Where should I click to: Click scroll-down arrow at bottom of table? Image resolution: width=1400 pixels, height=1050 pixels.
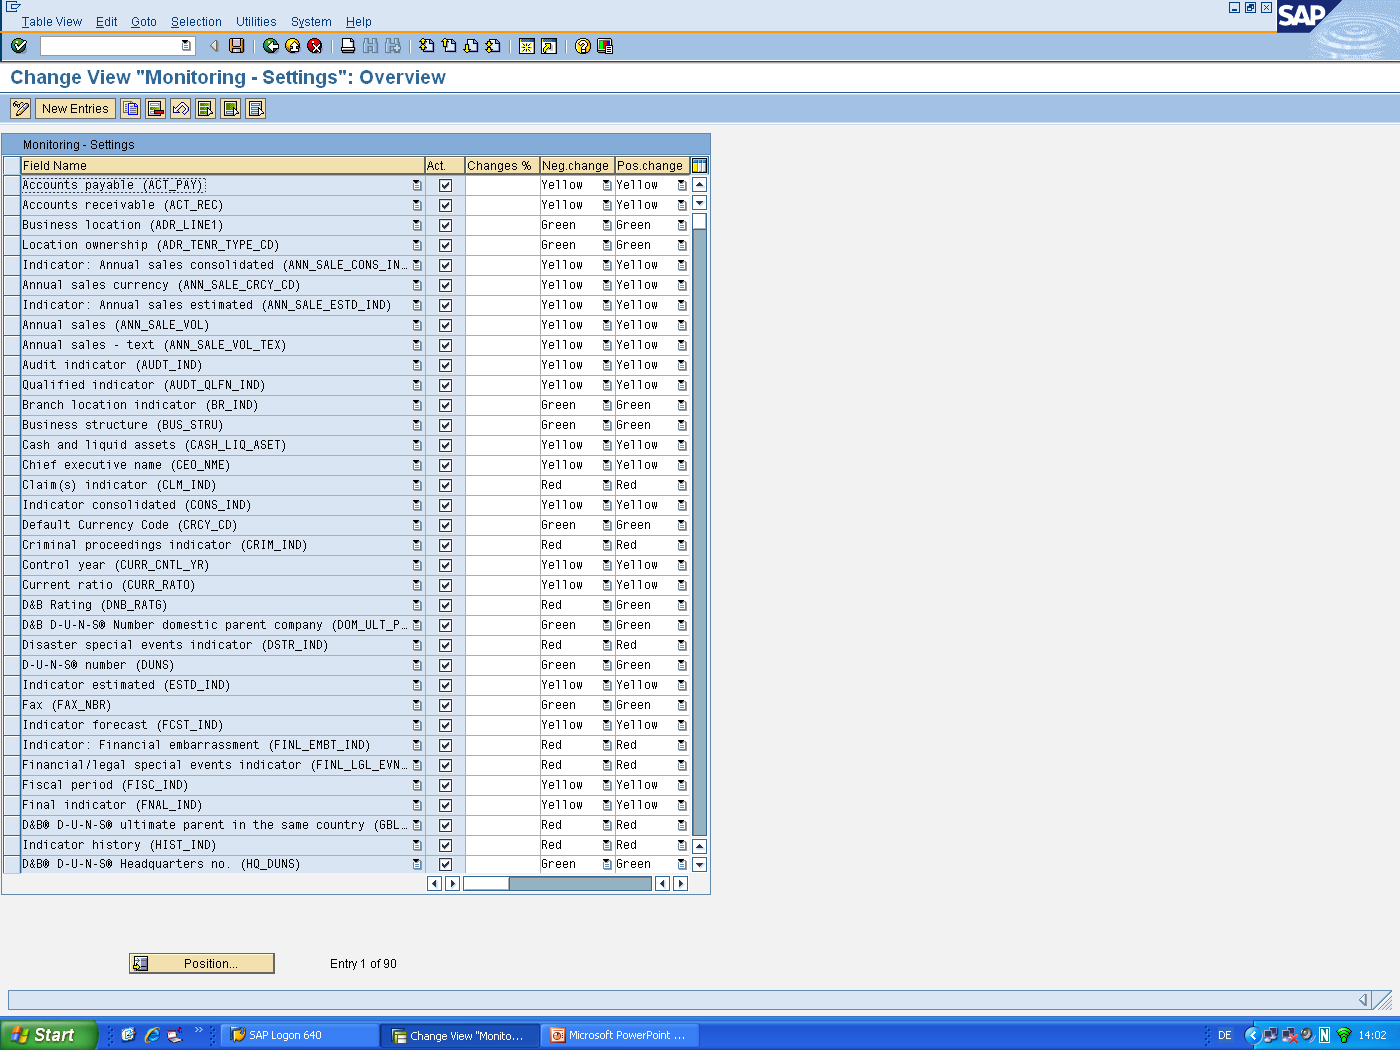pyautogui.click(x=700, y=865)
